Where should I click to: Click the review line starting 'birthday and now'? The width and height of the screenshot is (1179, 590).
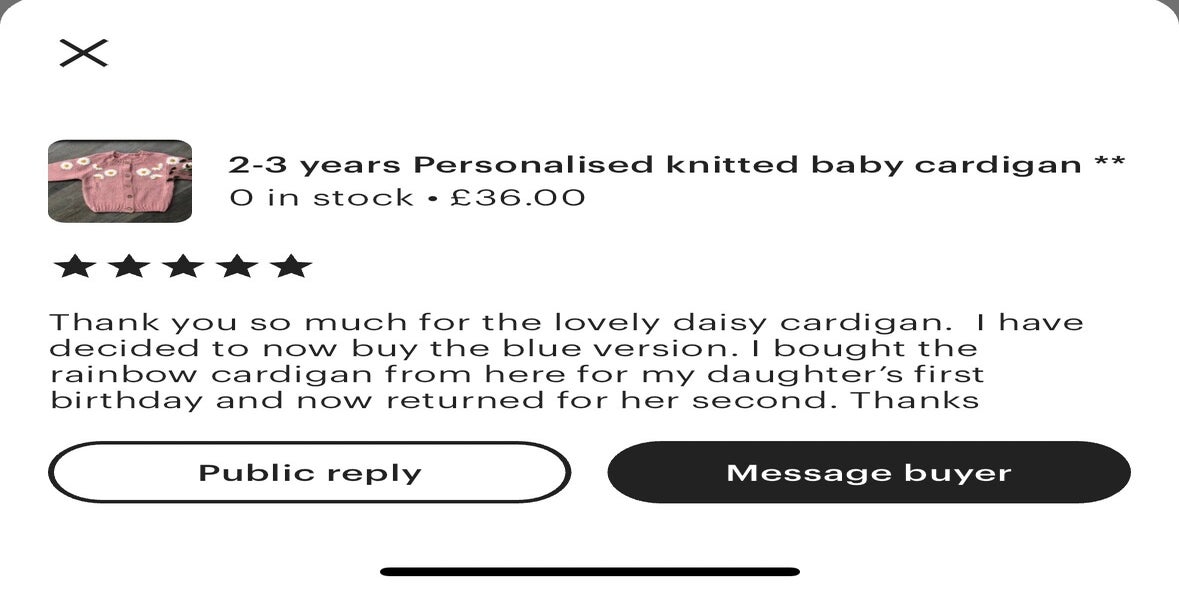tap(514, 399)
